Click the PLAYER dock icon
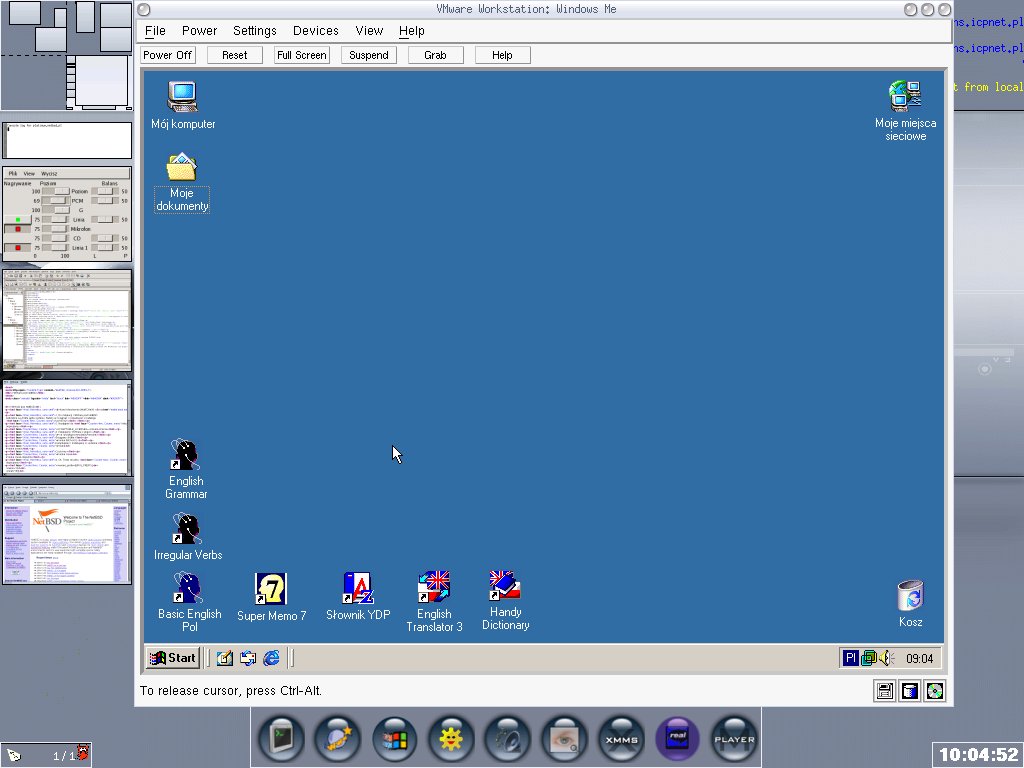 [734, 739]
